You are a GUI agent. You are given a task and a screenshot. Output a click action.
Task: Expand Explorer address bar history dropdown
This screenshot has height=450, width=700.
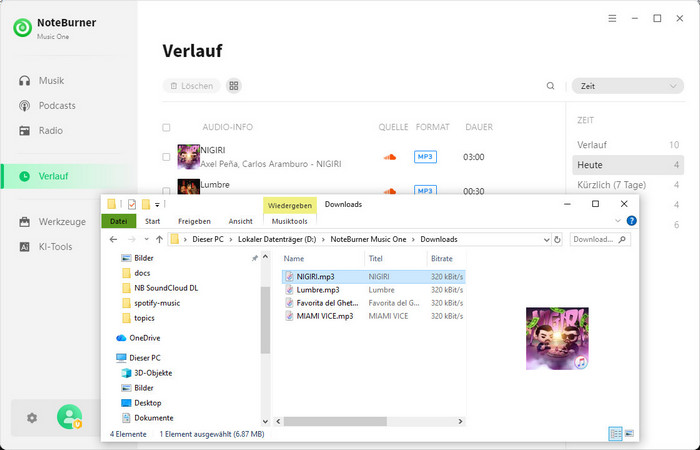click(546, 240)
